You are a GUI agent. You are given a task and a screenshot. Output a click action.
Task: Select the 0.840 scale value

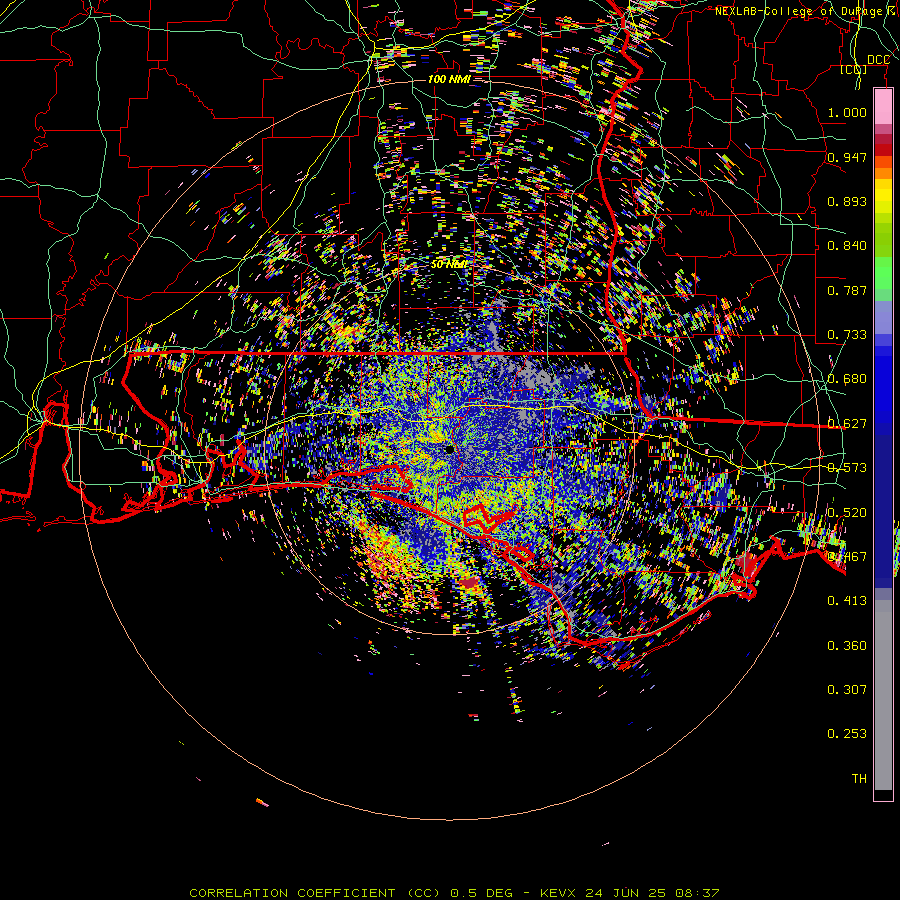(x=847, y=246)
